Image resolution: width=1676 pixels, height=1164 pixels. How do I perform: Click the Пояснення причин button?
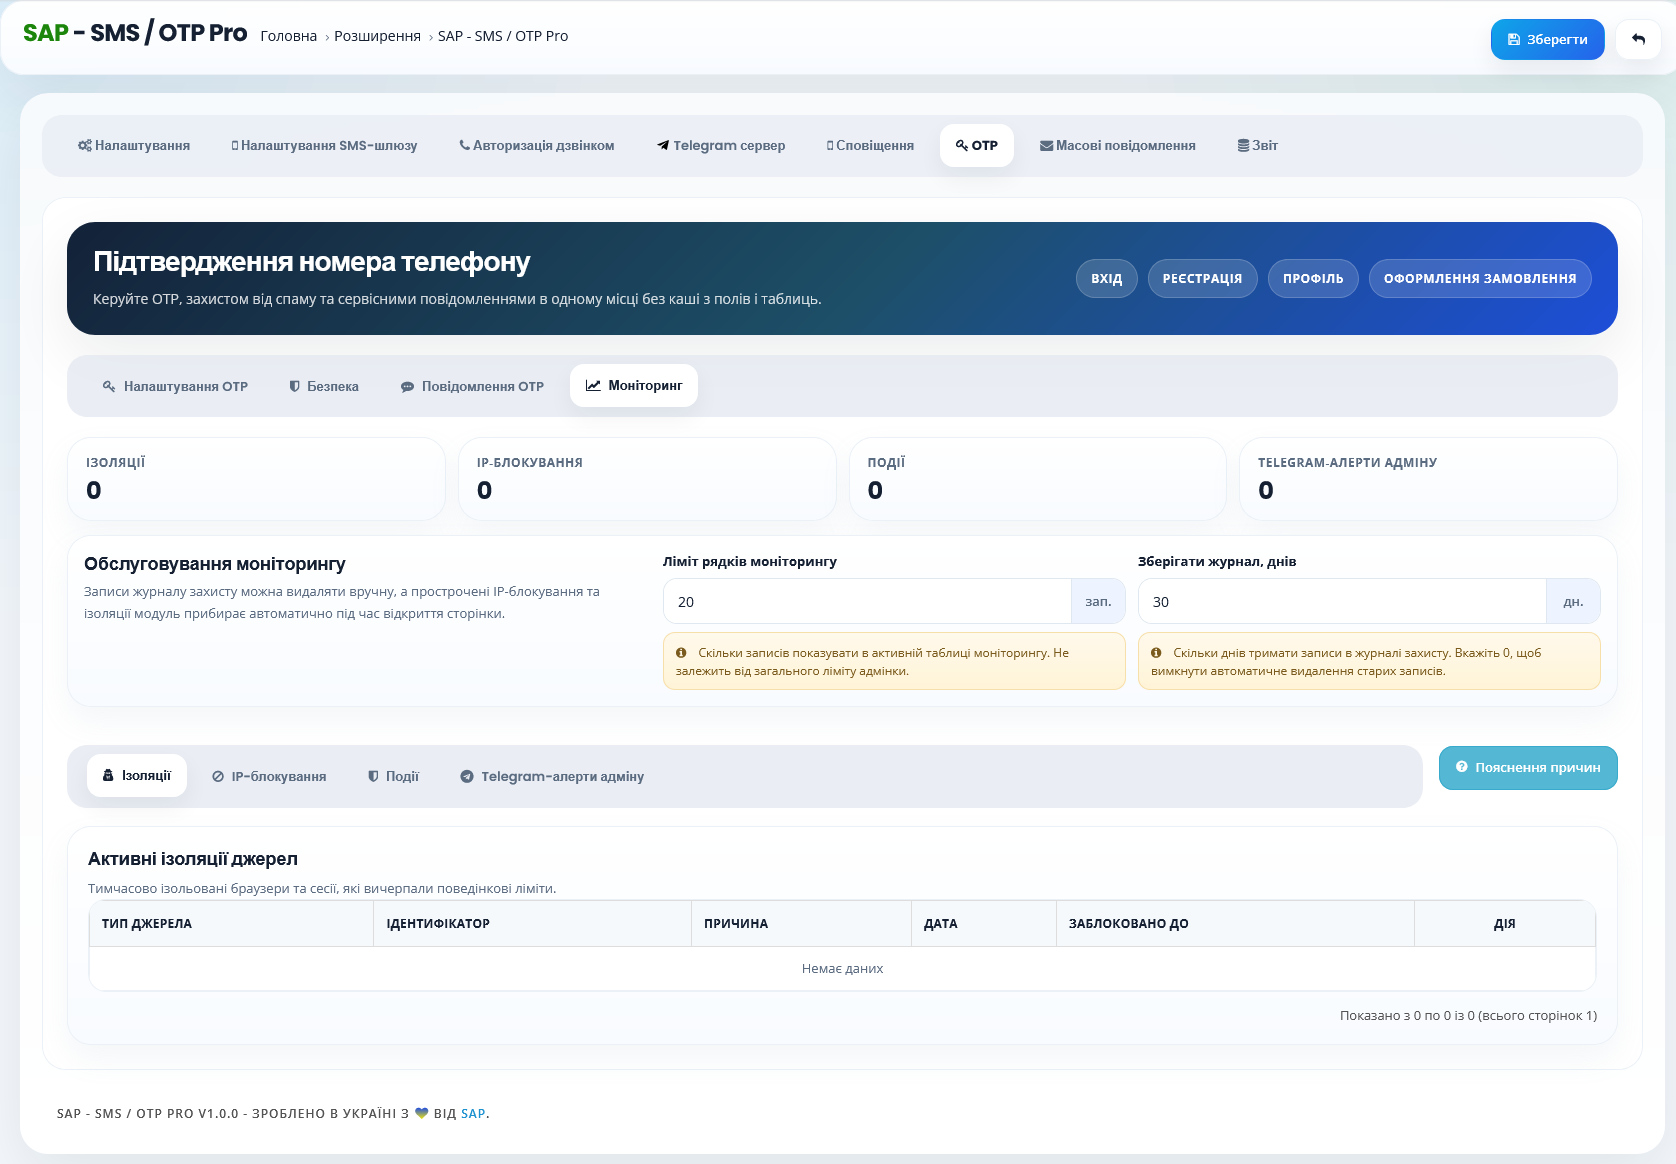(x=1528, y=768)
